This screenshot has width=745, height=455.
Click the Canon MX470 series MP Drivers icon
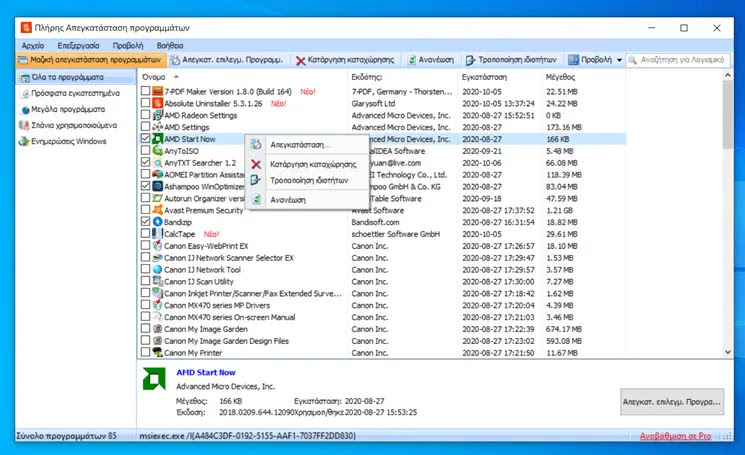tap(158, 305)
